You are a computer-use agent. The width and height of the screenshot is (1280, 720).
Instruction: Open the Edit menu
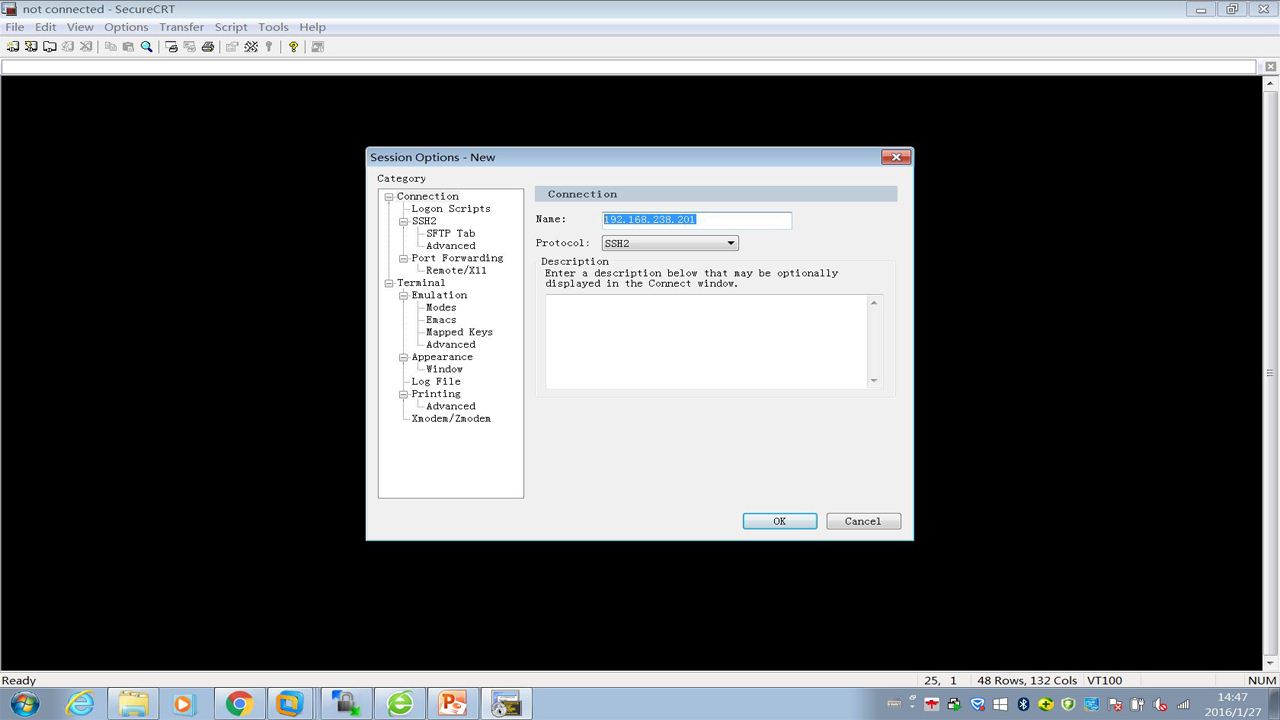click(46, 27)
